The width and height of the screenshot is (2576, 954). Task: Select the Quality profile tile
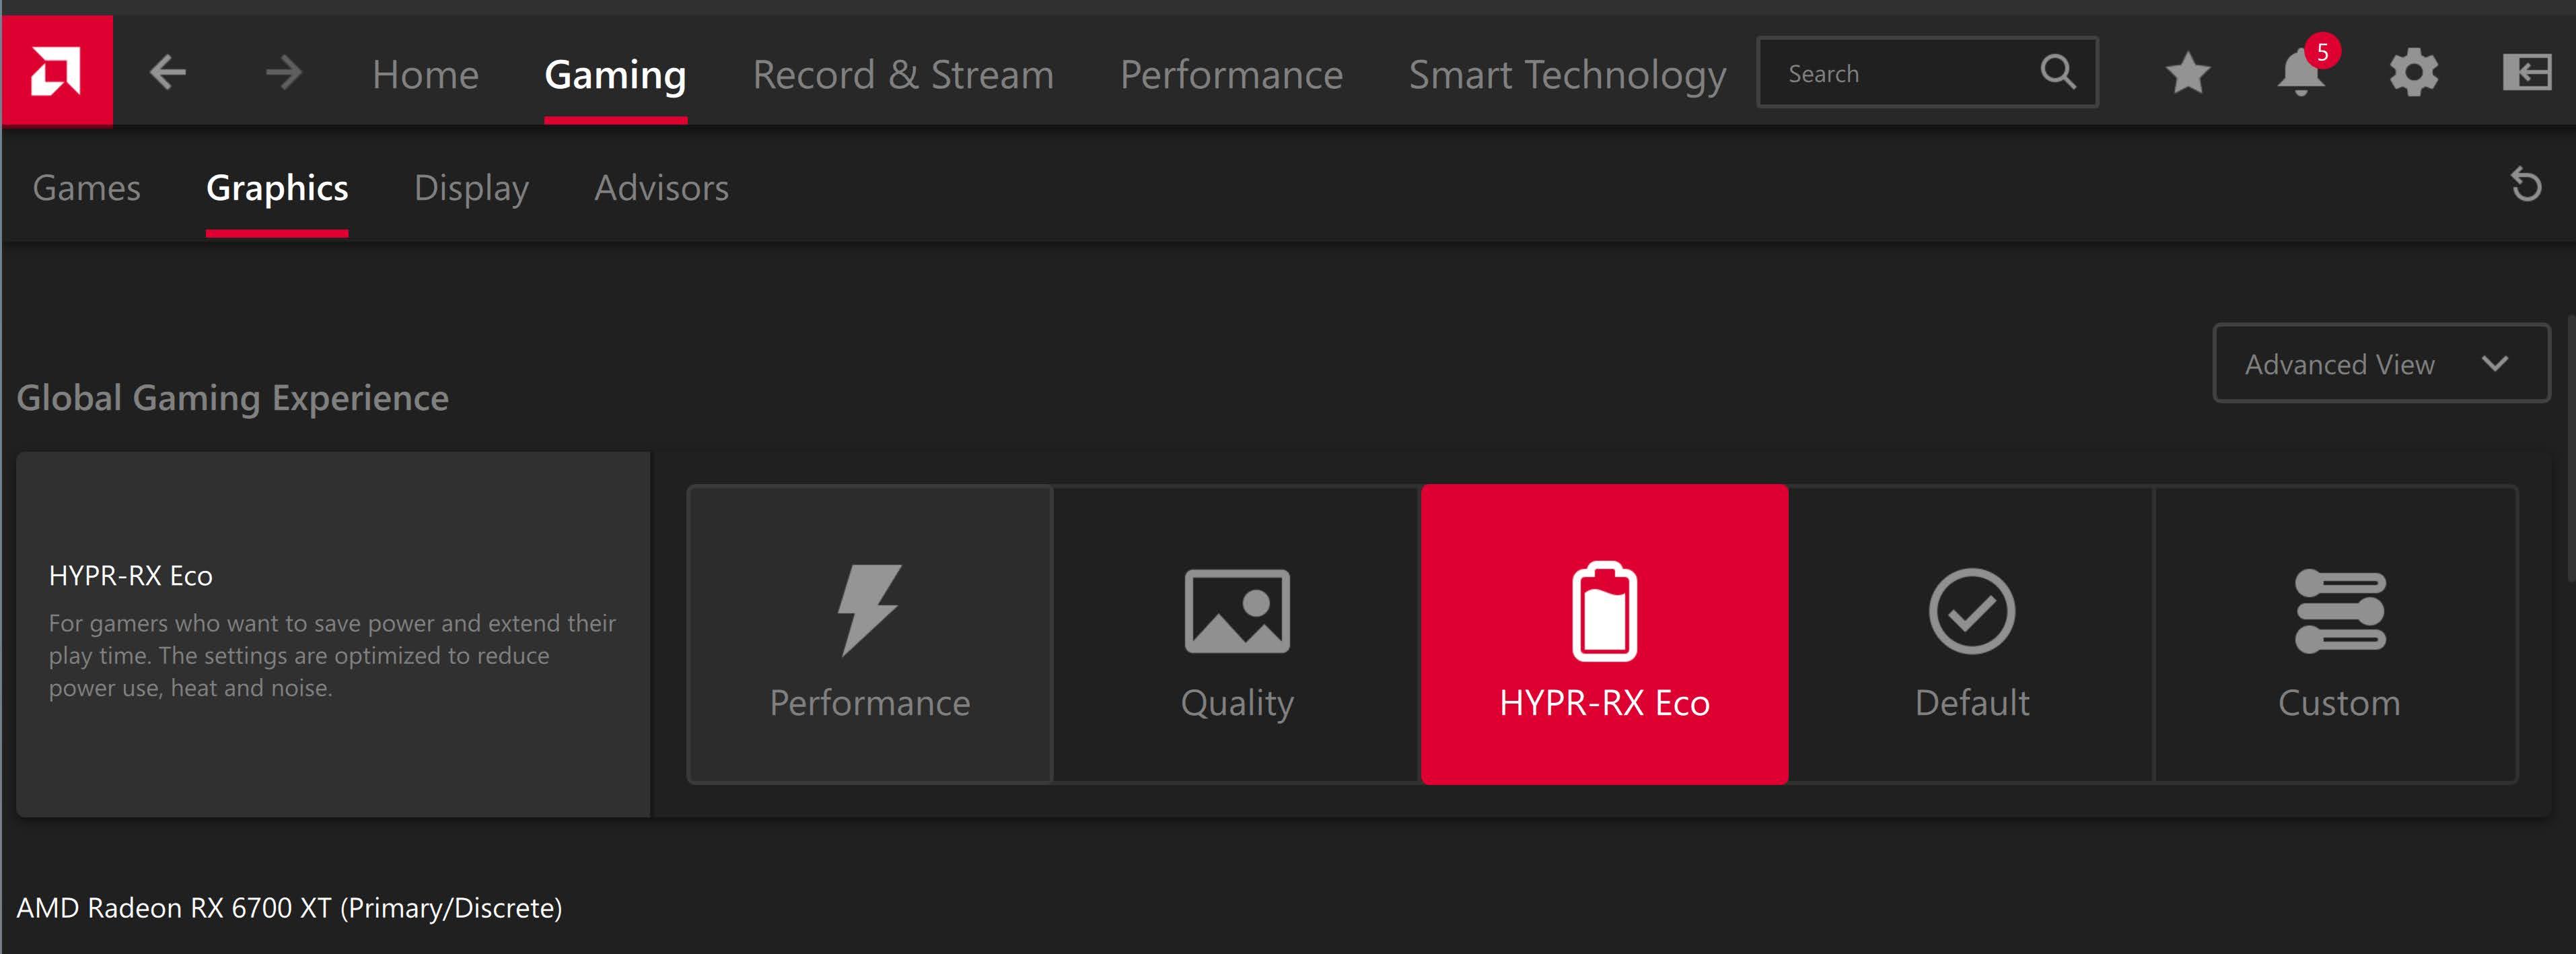(x=1237, y=635)
